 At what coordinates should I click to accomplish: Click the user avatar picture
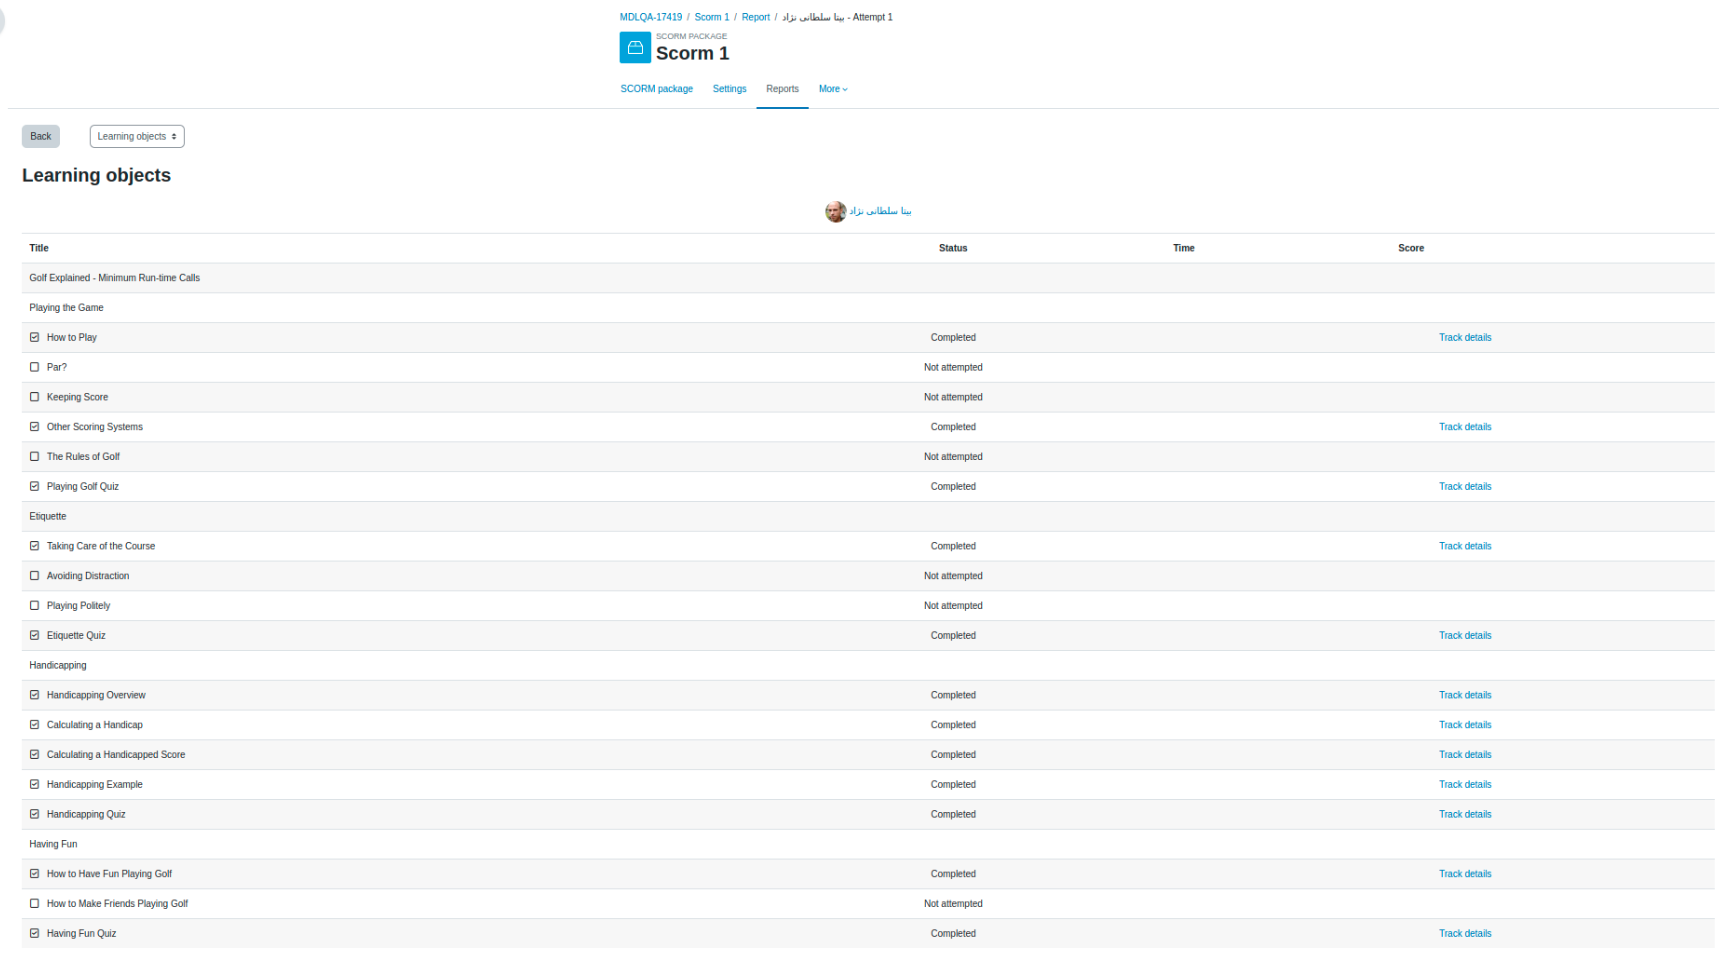point(835,211)
